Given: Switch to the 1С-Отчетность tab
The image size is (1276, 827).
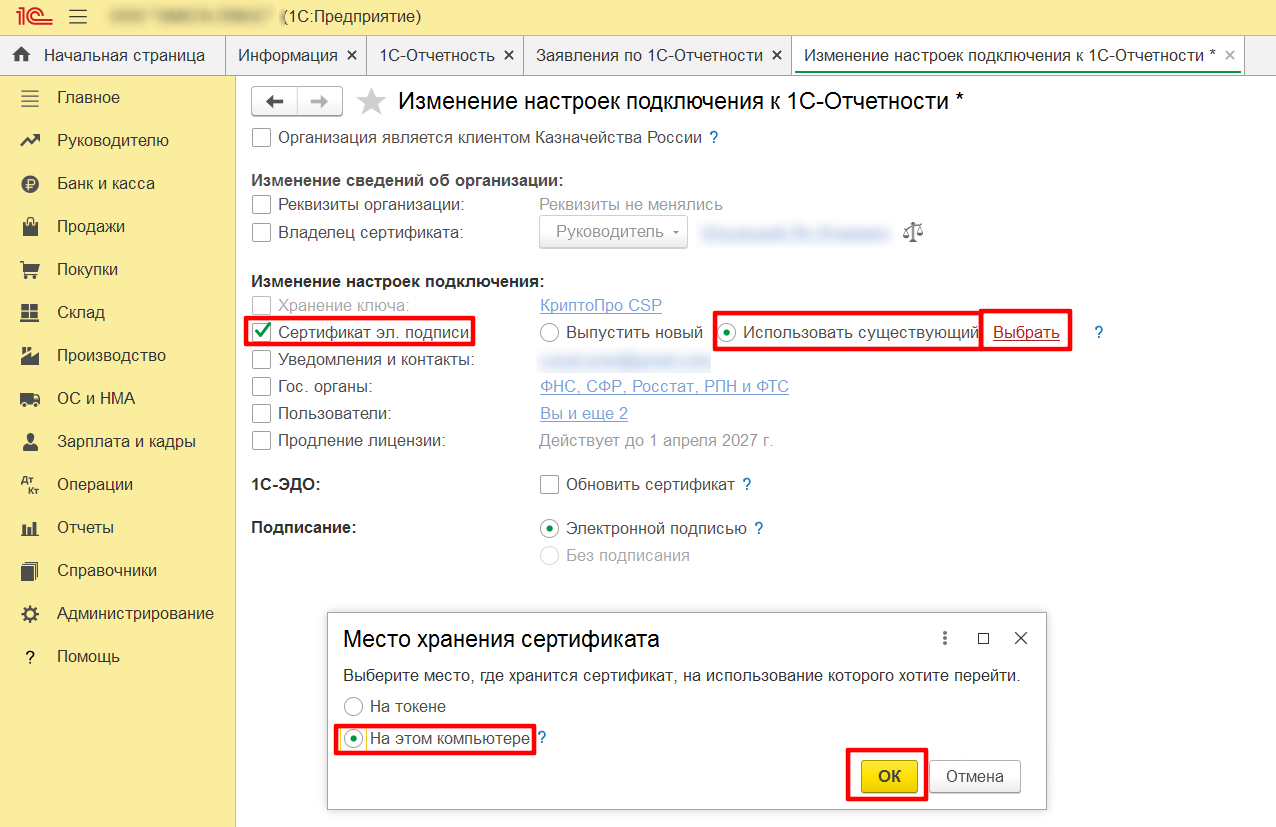Looking at the screenshot, I should tap(437, 55).
